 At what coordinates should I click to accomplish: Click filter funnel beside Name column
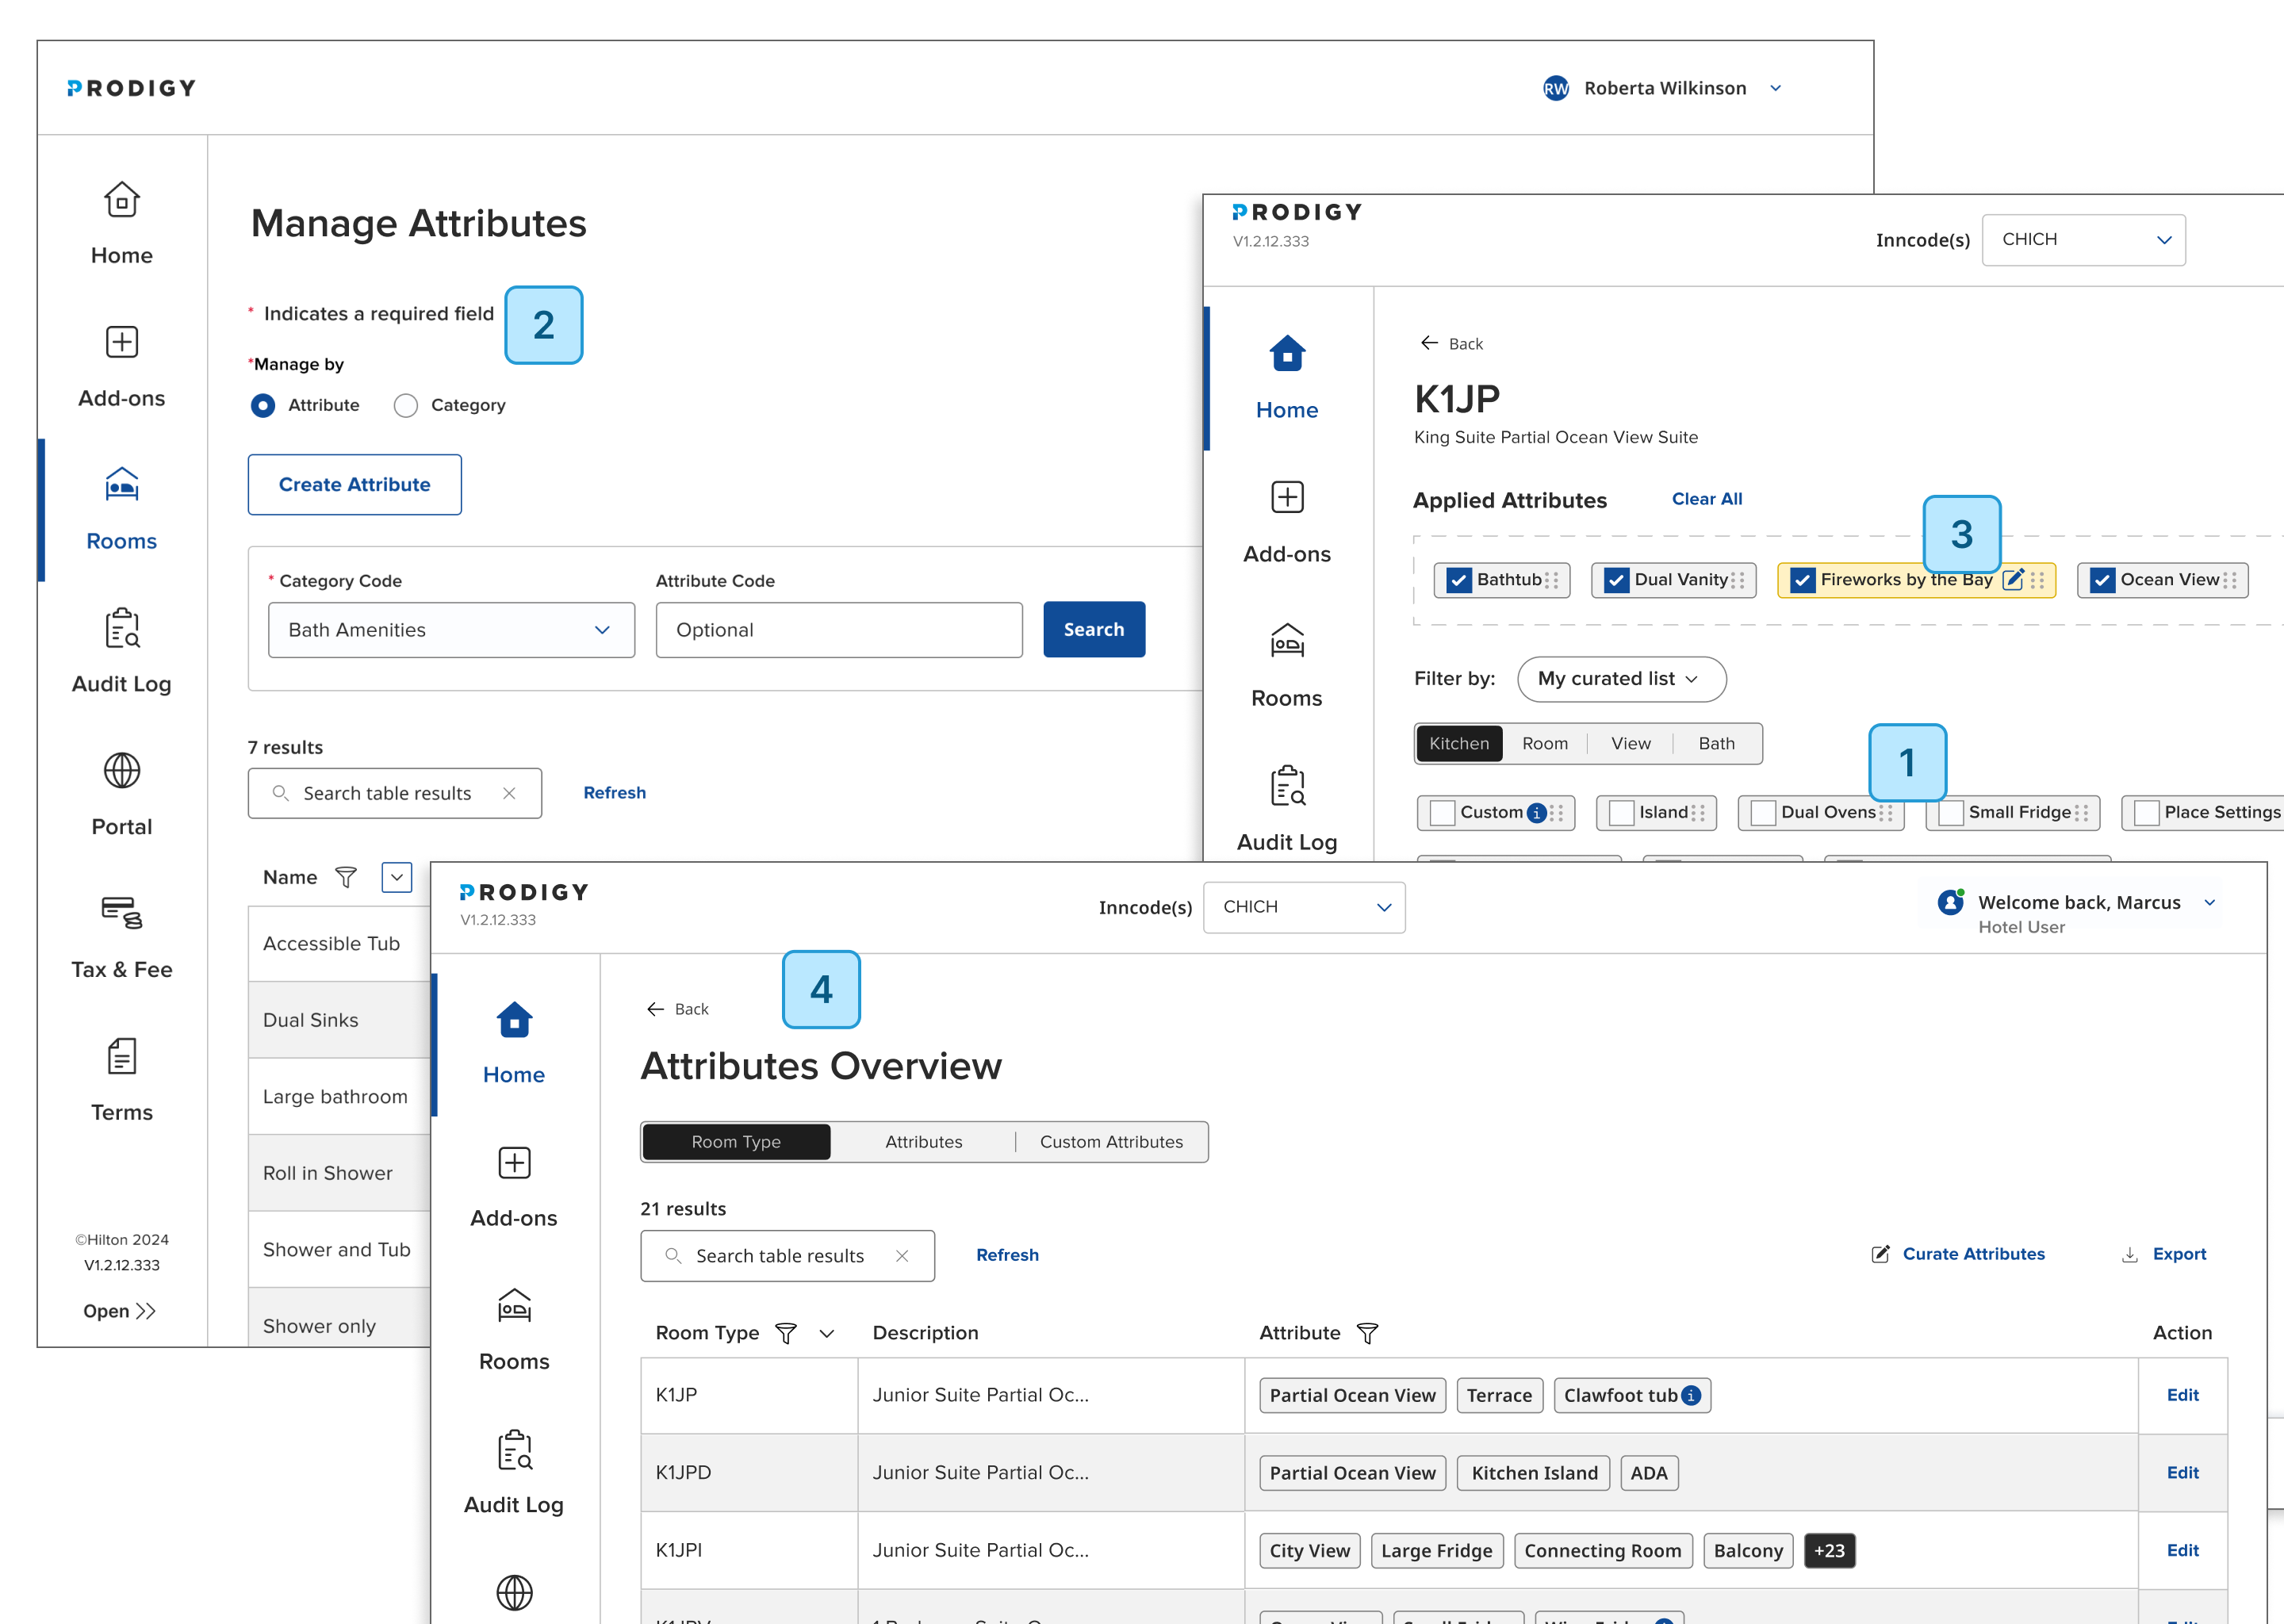[x=346, y=877]
